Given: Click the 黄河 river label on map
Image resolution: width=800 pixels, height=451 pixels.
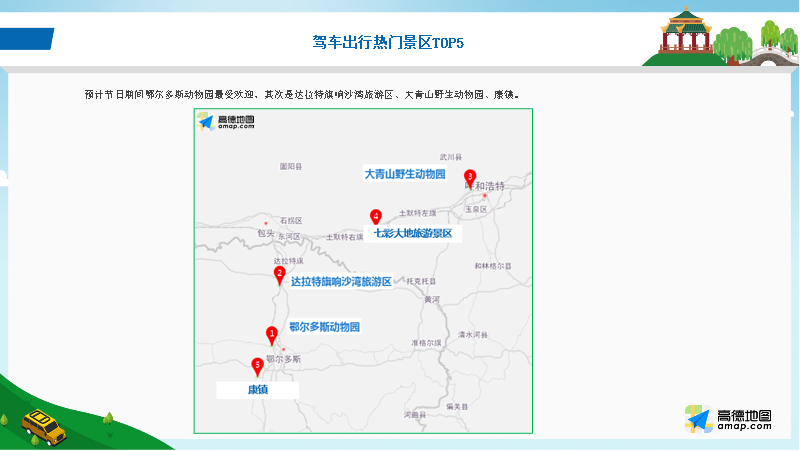Looking at the screenshot, I should point(431,299).
